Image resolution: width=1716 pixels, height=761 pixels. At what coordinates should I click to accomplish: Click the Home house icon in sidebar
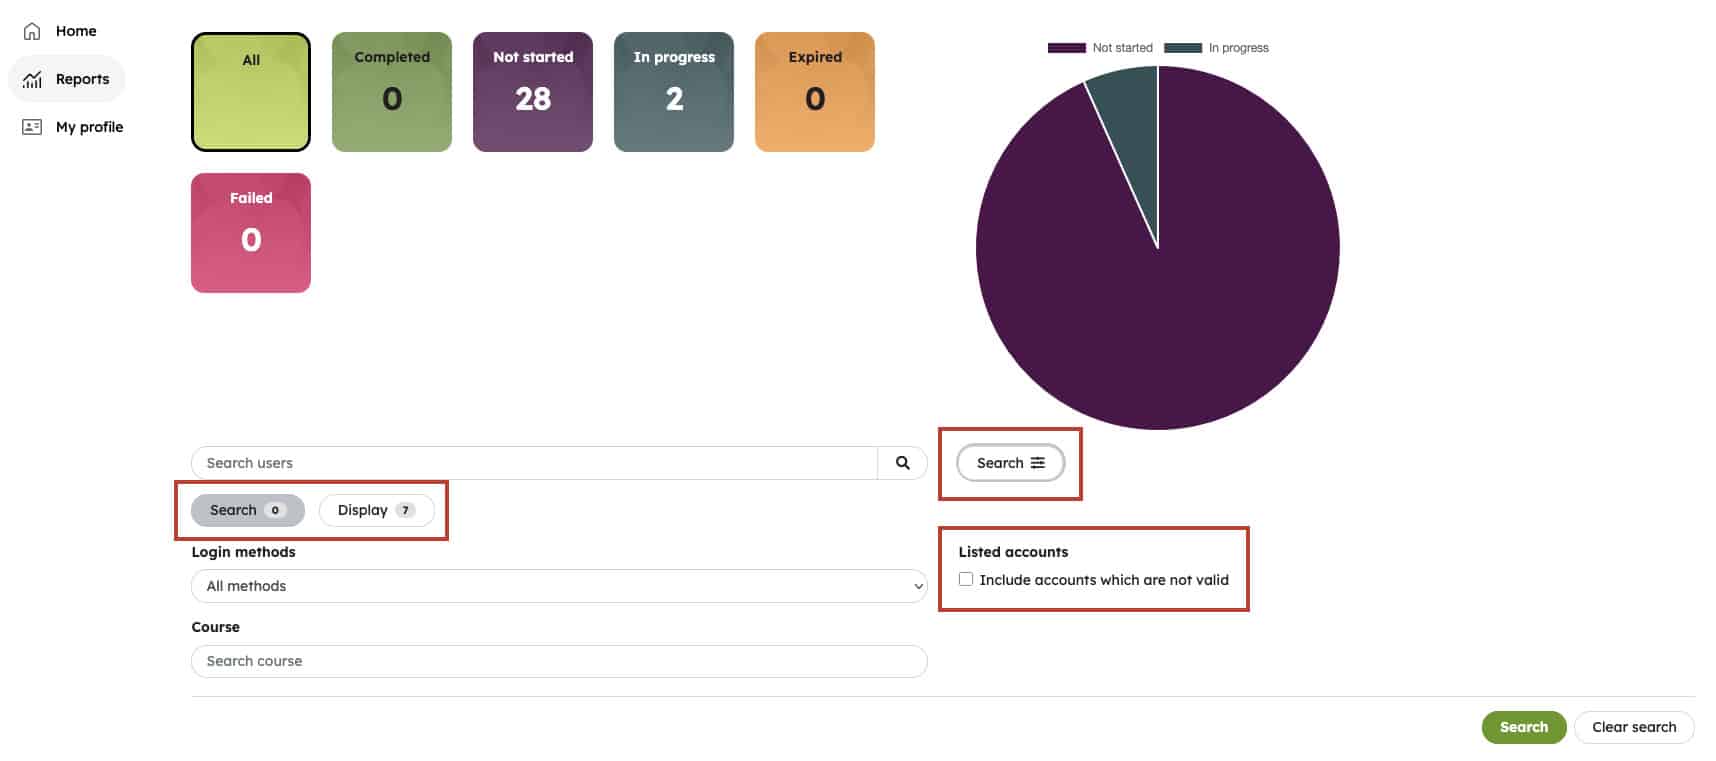[32, 31]
